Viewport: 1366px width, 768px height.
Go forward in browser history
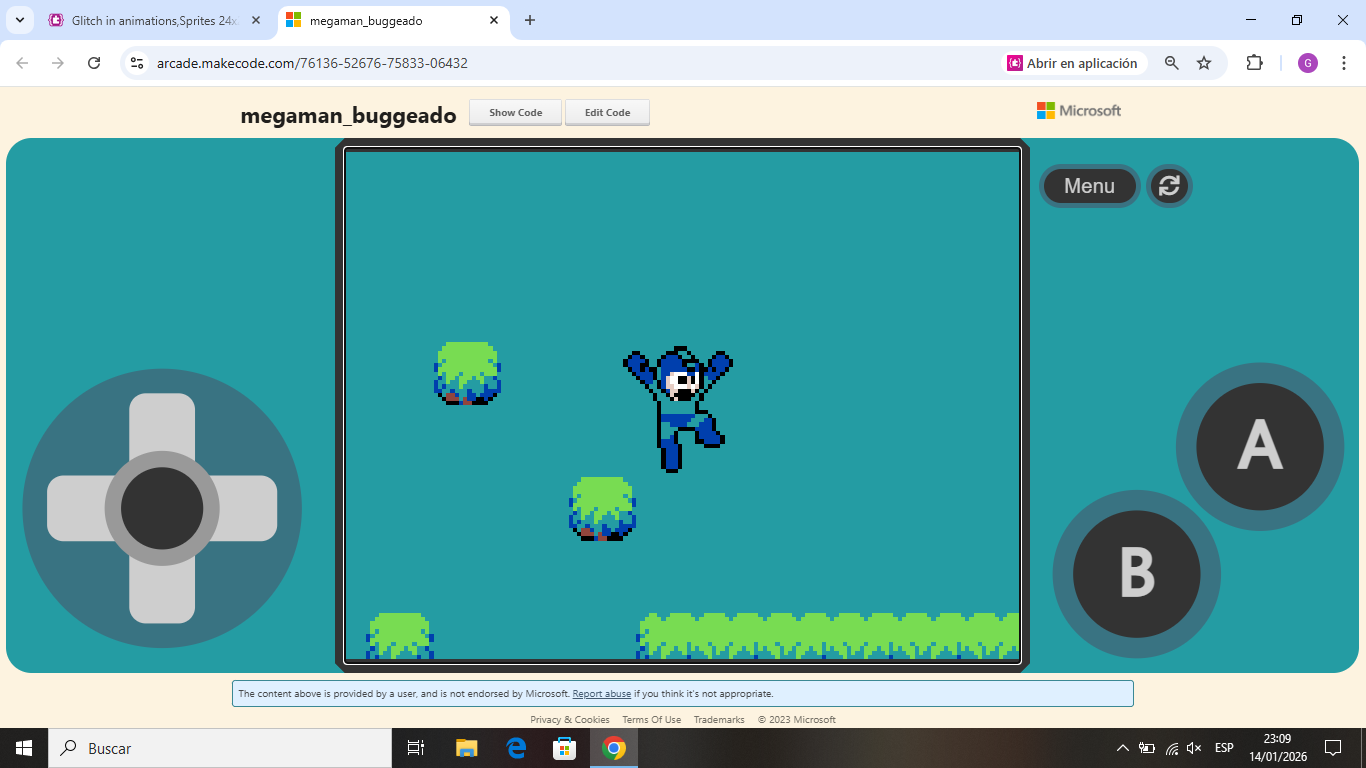pos(58,63)
